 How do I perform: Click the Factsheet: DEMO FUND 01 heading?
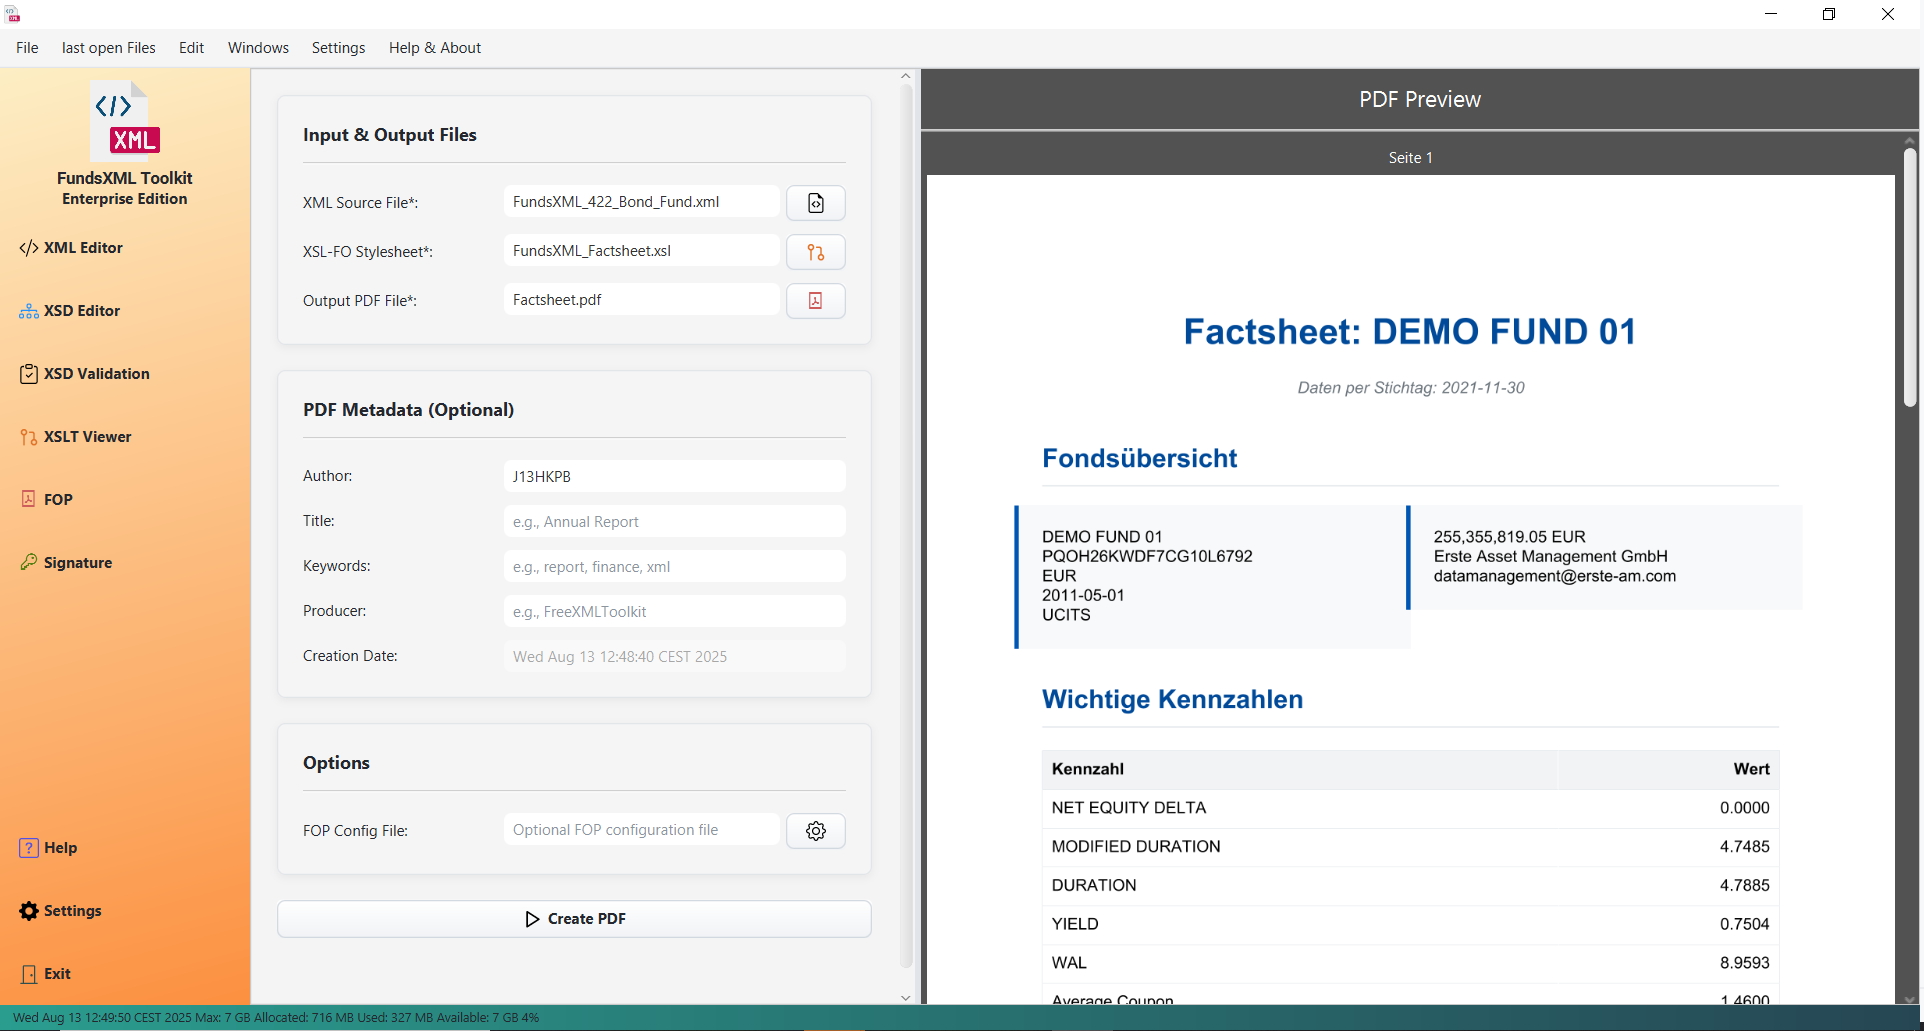coord(1410,331)
